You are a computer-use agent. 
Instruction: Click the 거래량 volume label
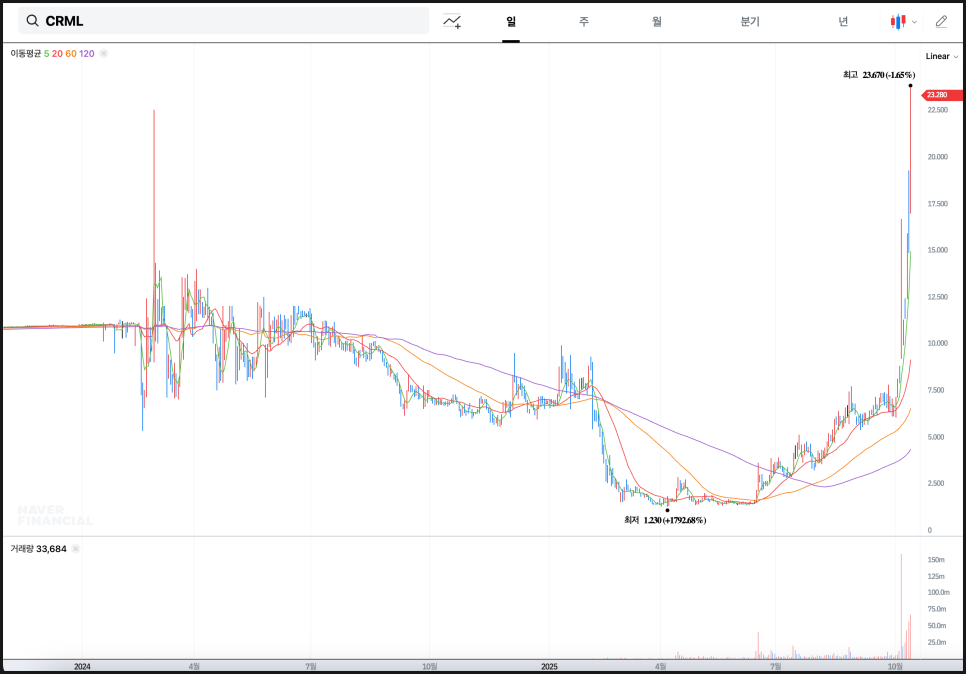pyautogui.click(x=22, y=548)
